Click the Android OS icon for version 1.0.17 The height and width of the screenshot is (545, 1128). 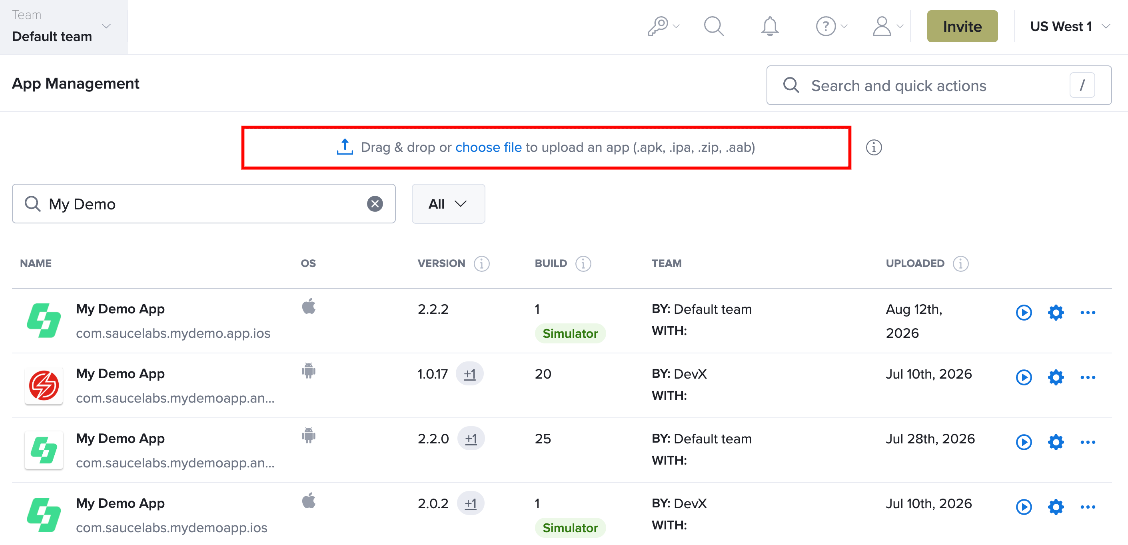tap(309, 371)
